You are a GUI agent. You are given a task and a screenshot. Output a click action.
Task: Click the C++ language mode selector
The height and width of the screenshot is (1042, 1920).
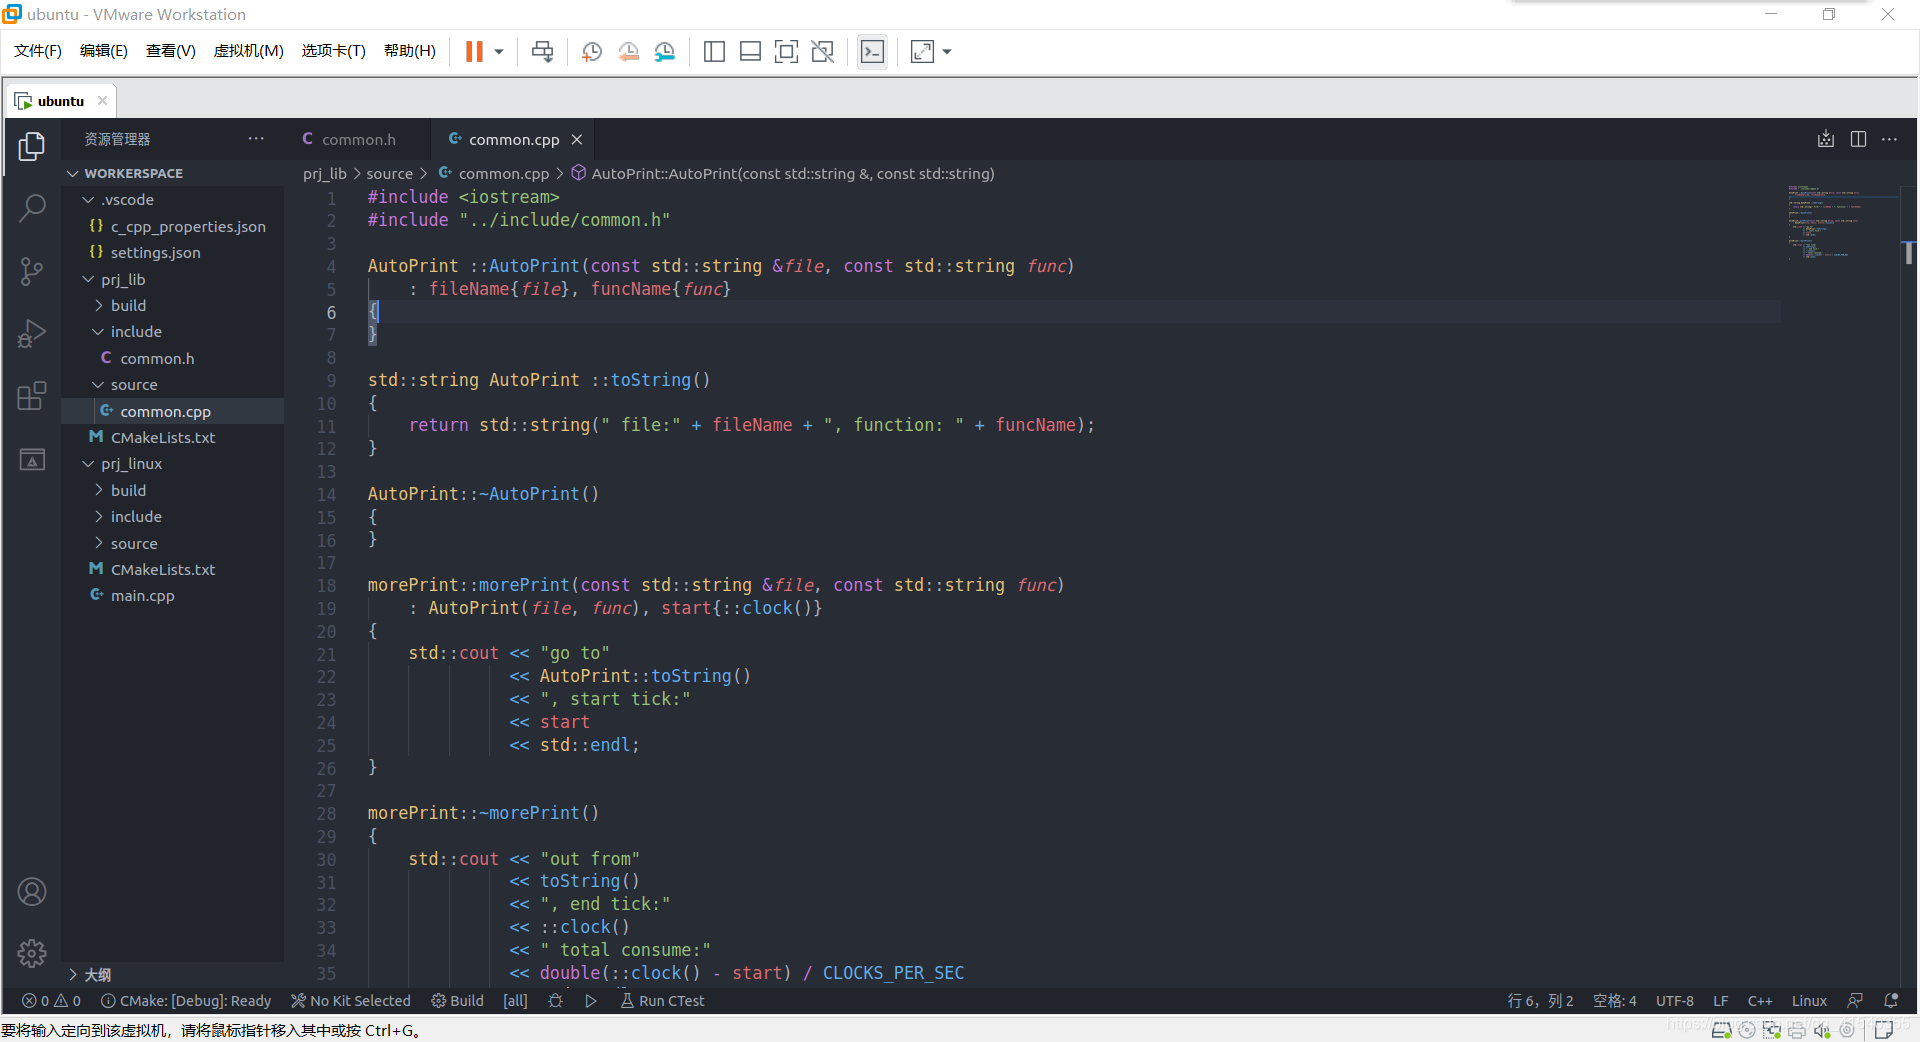click(x=1760, y=1001)
